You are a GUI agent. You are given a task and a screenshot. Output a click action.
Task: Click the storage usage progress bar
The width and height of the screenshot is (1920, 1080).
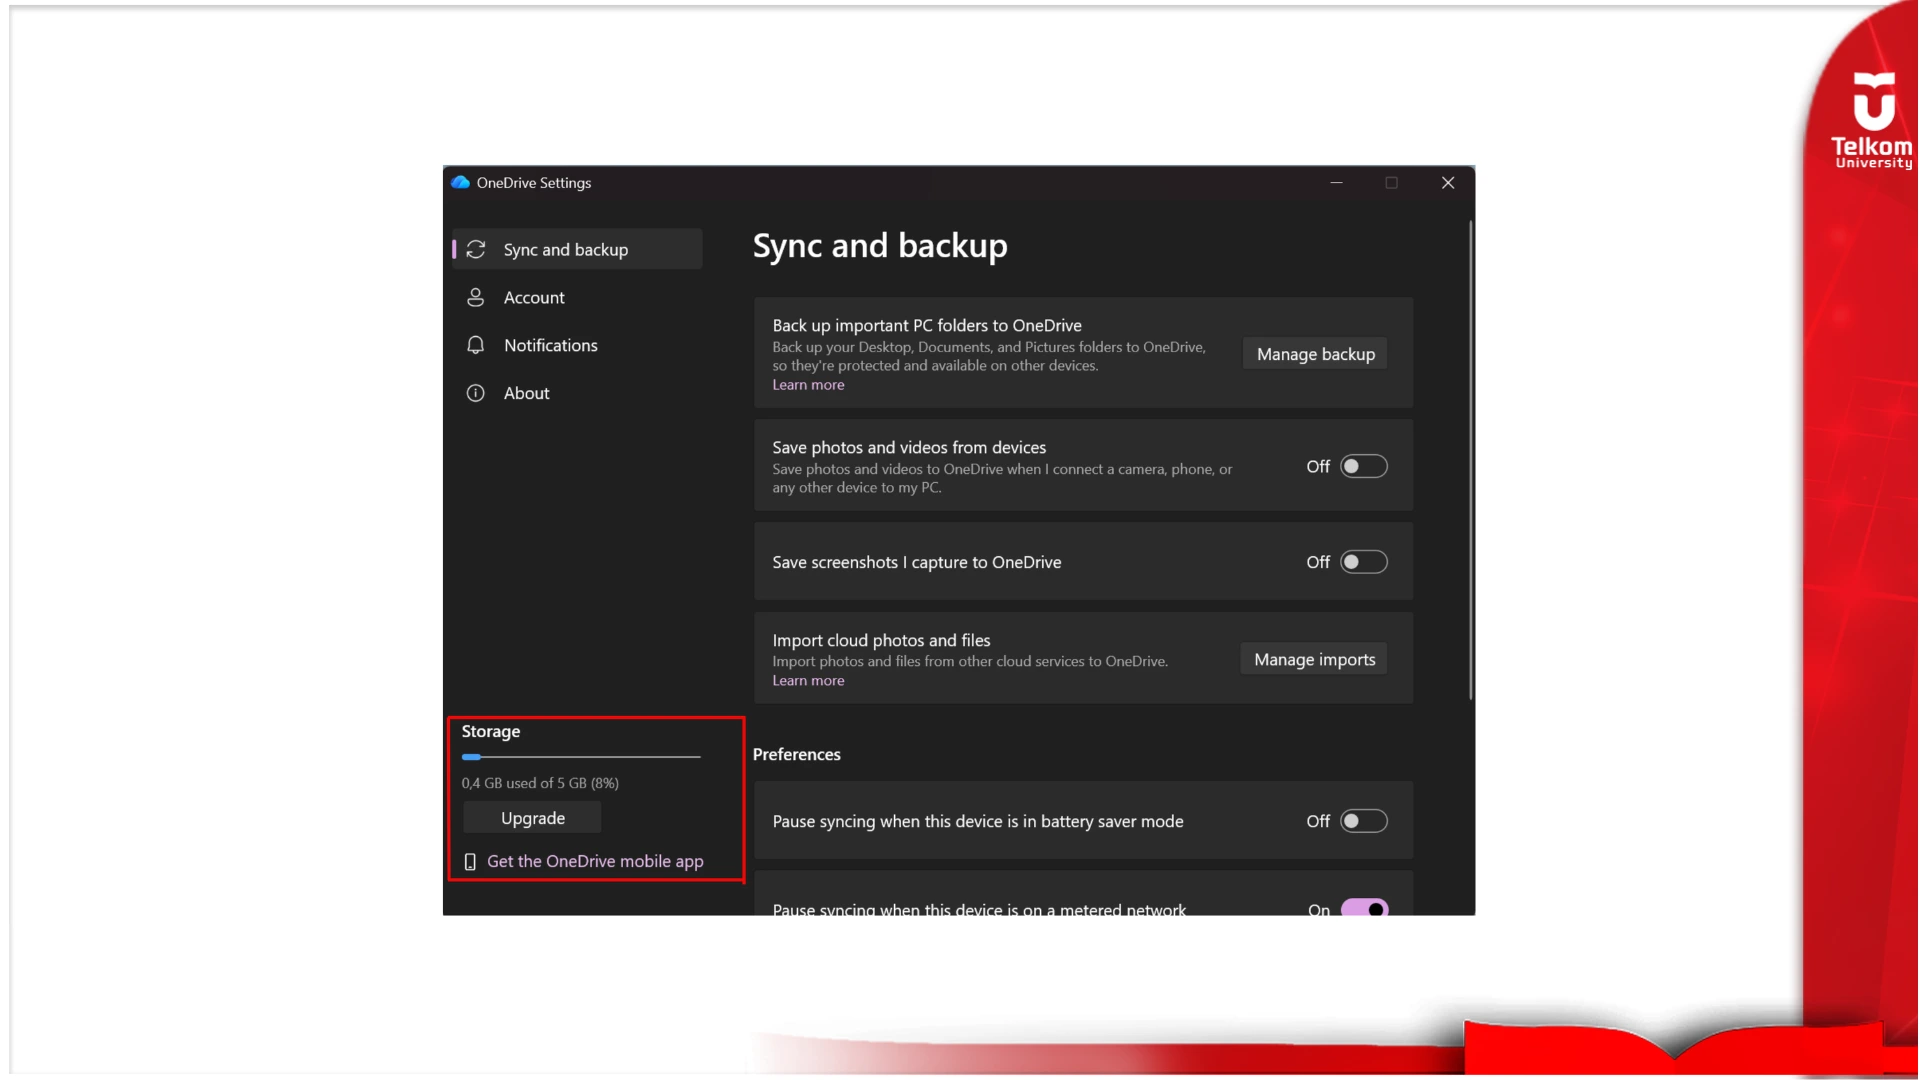581,757
